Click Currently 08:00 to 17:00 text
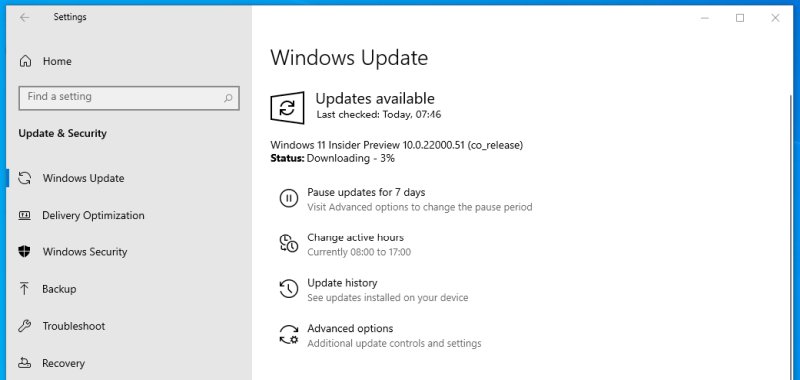800x380 pixels. pyautogui.click(x=359, y=252)
